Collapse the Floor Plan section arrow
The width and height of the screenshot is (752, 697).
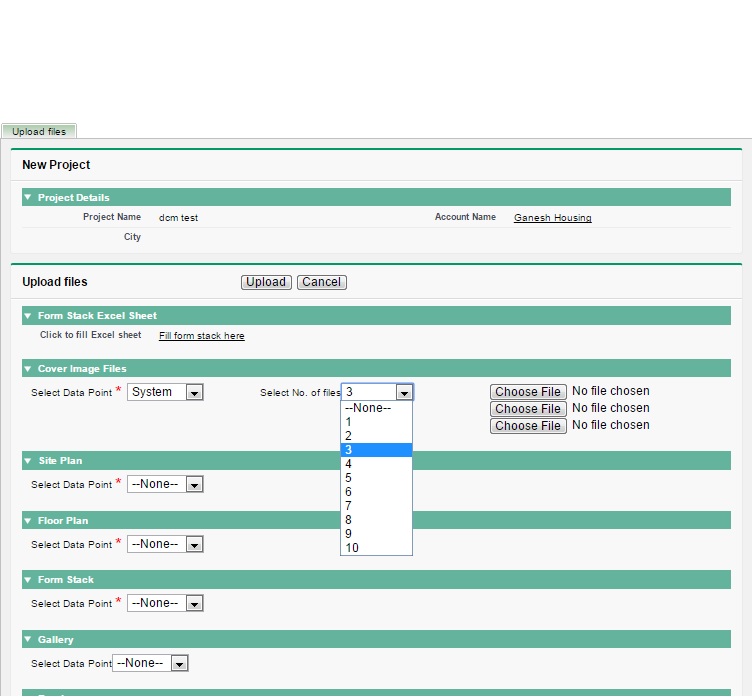click(28, 521)
